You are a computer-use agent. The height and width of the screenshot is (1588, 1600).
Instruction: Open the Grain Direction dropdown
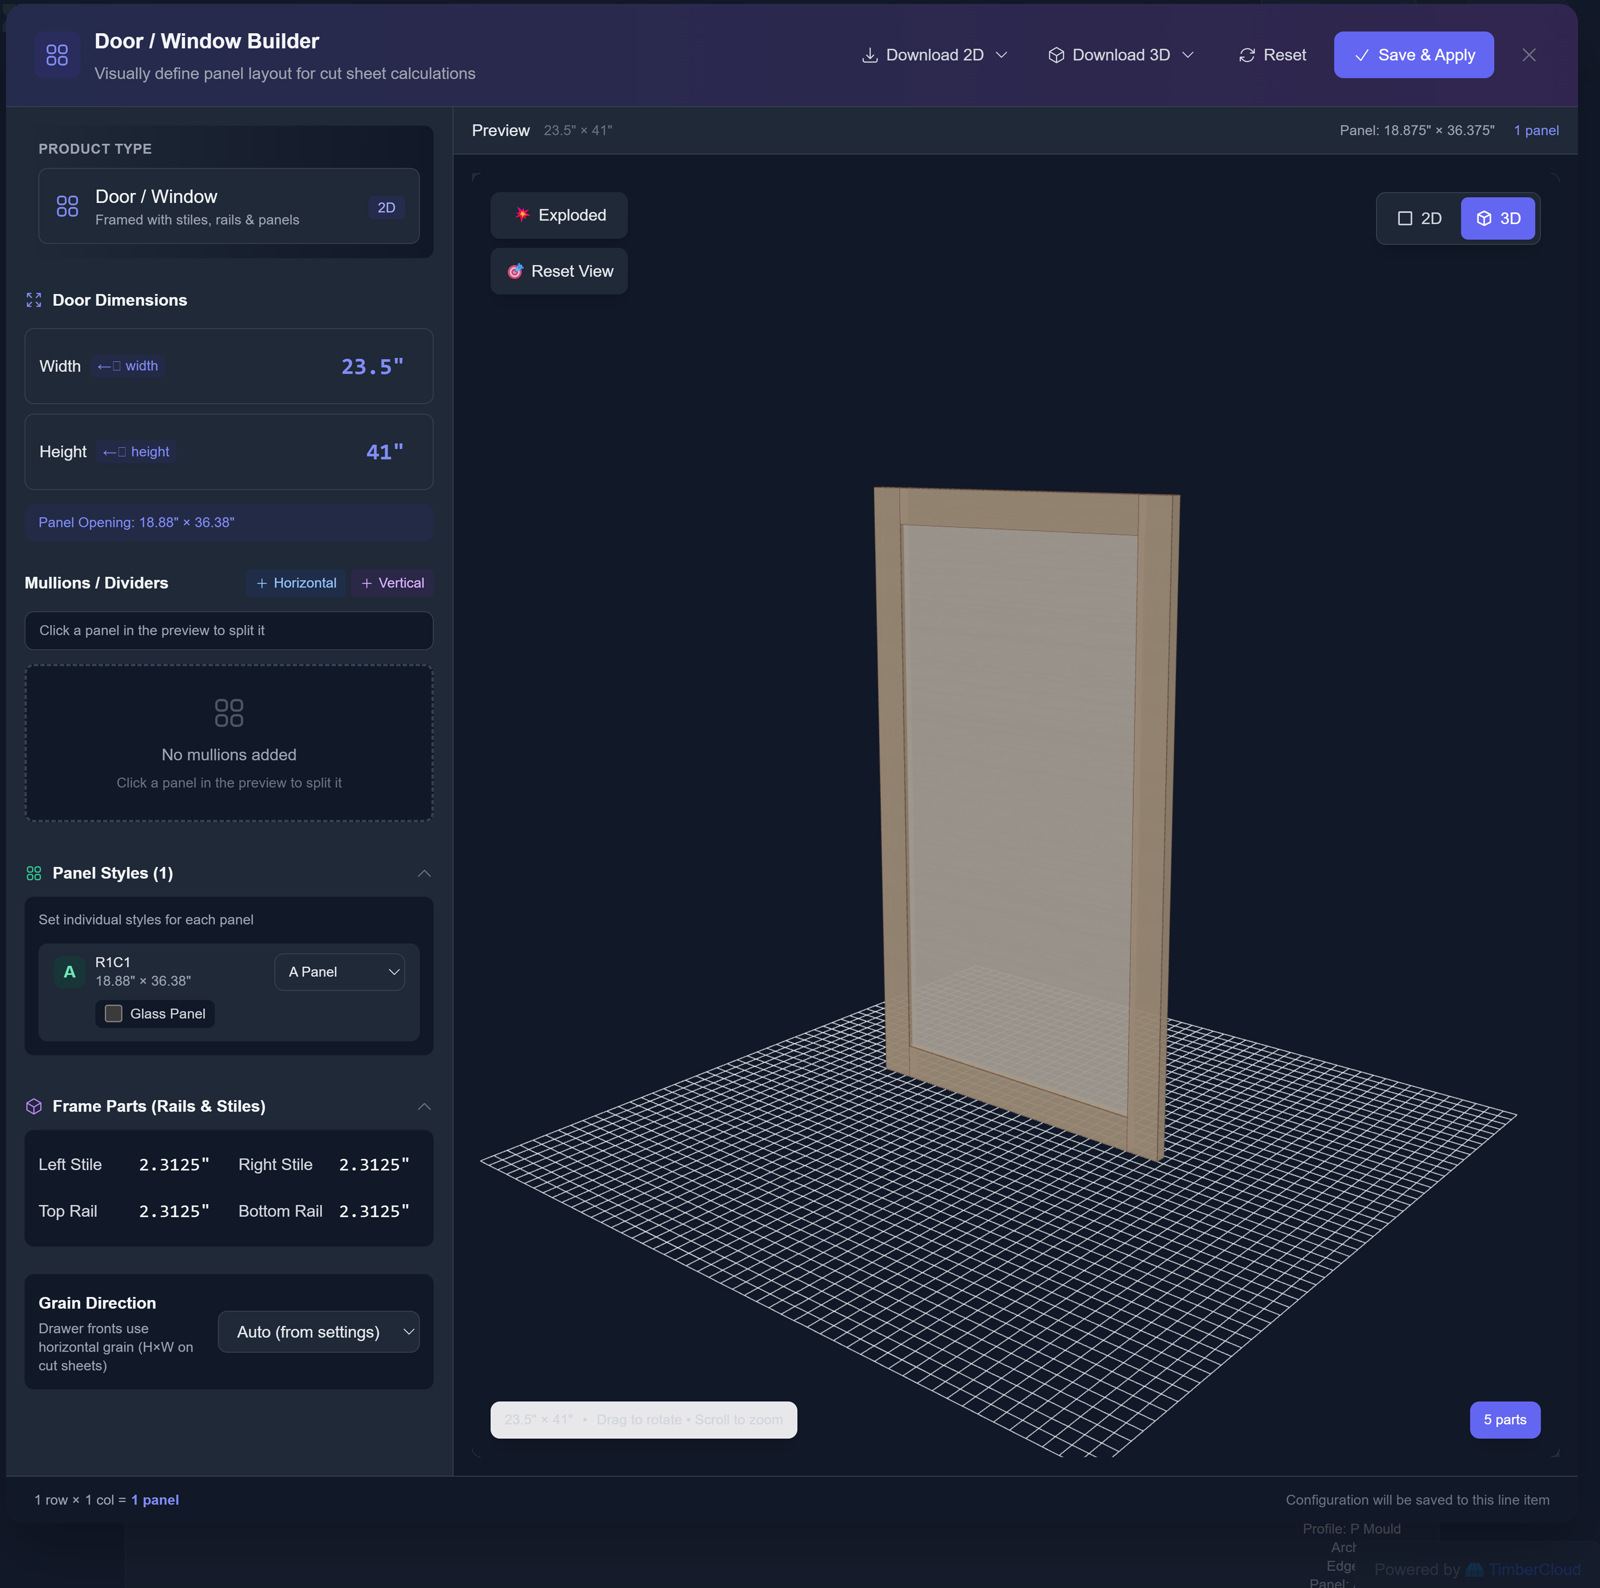(319, 1332)
